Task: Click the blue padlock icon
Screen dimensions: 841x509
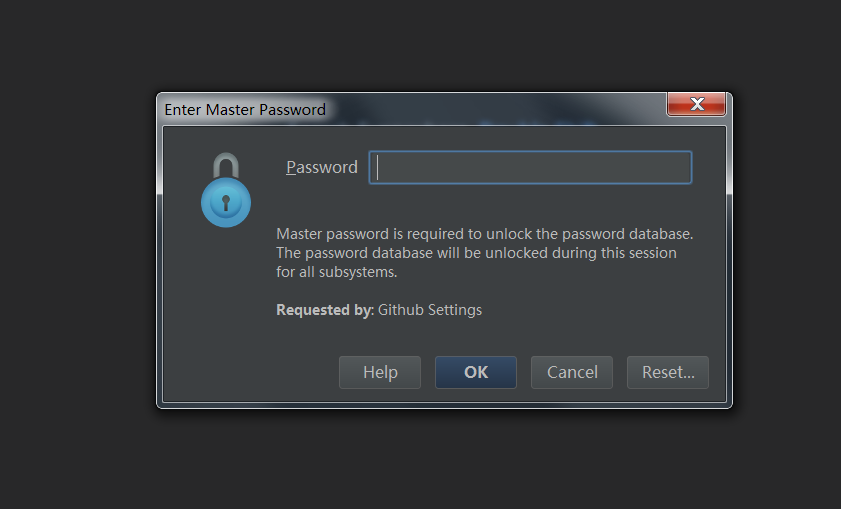Action: click(x=226, y=190)
